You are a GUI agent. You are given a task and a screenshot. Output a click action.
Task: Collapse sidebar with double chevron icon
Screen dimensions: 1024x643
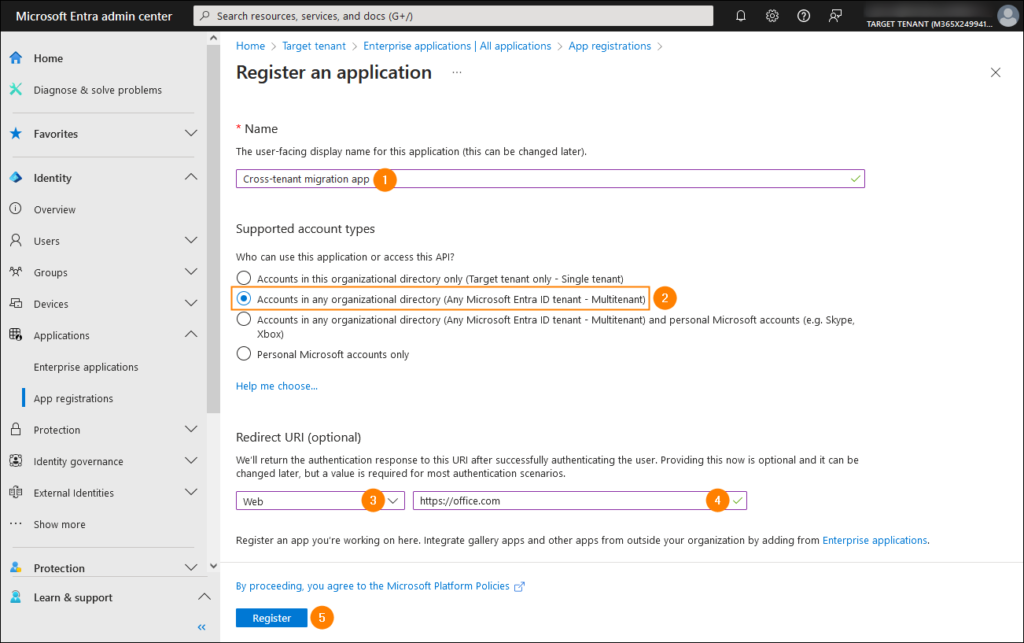coord(202,627)
